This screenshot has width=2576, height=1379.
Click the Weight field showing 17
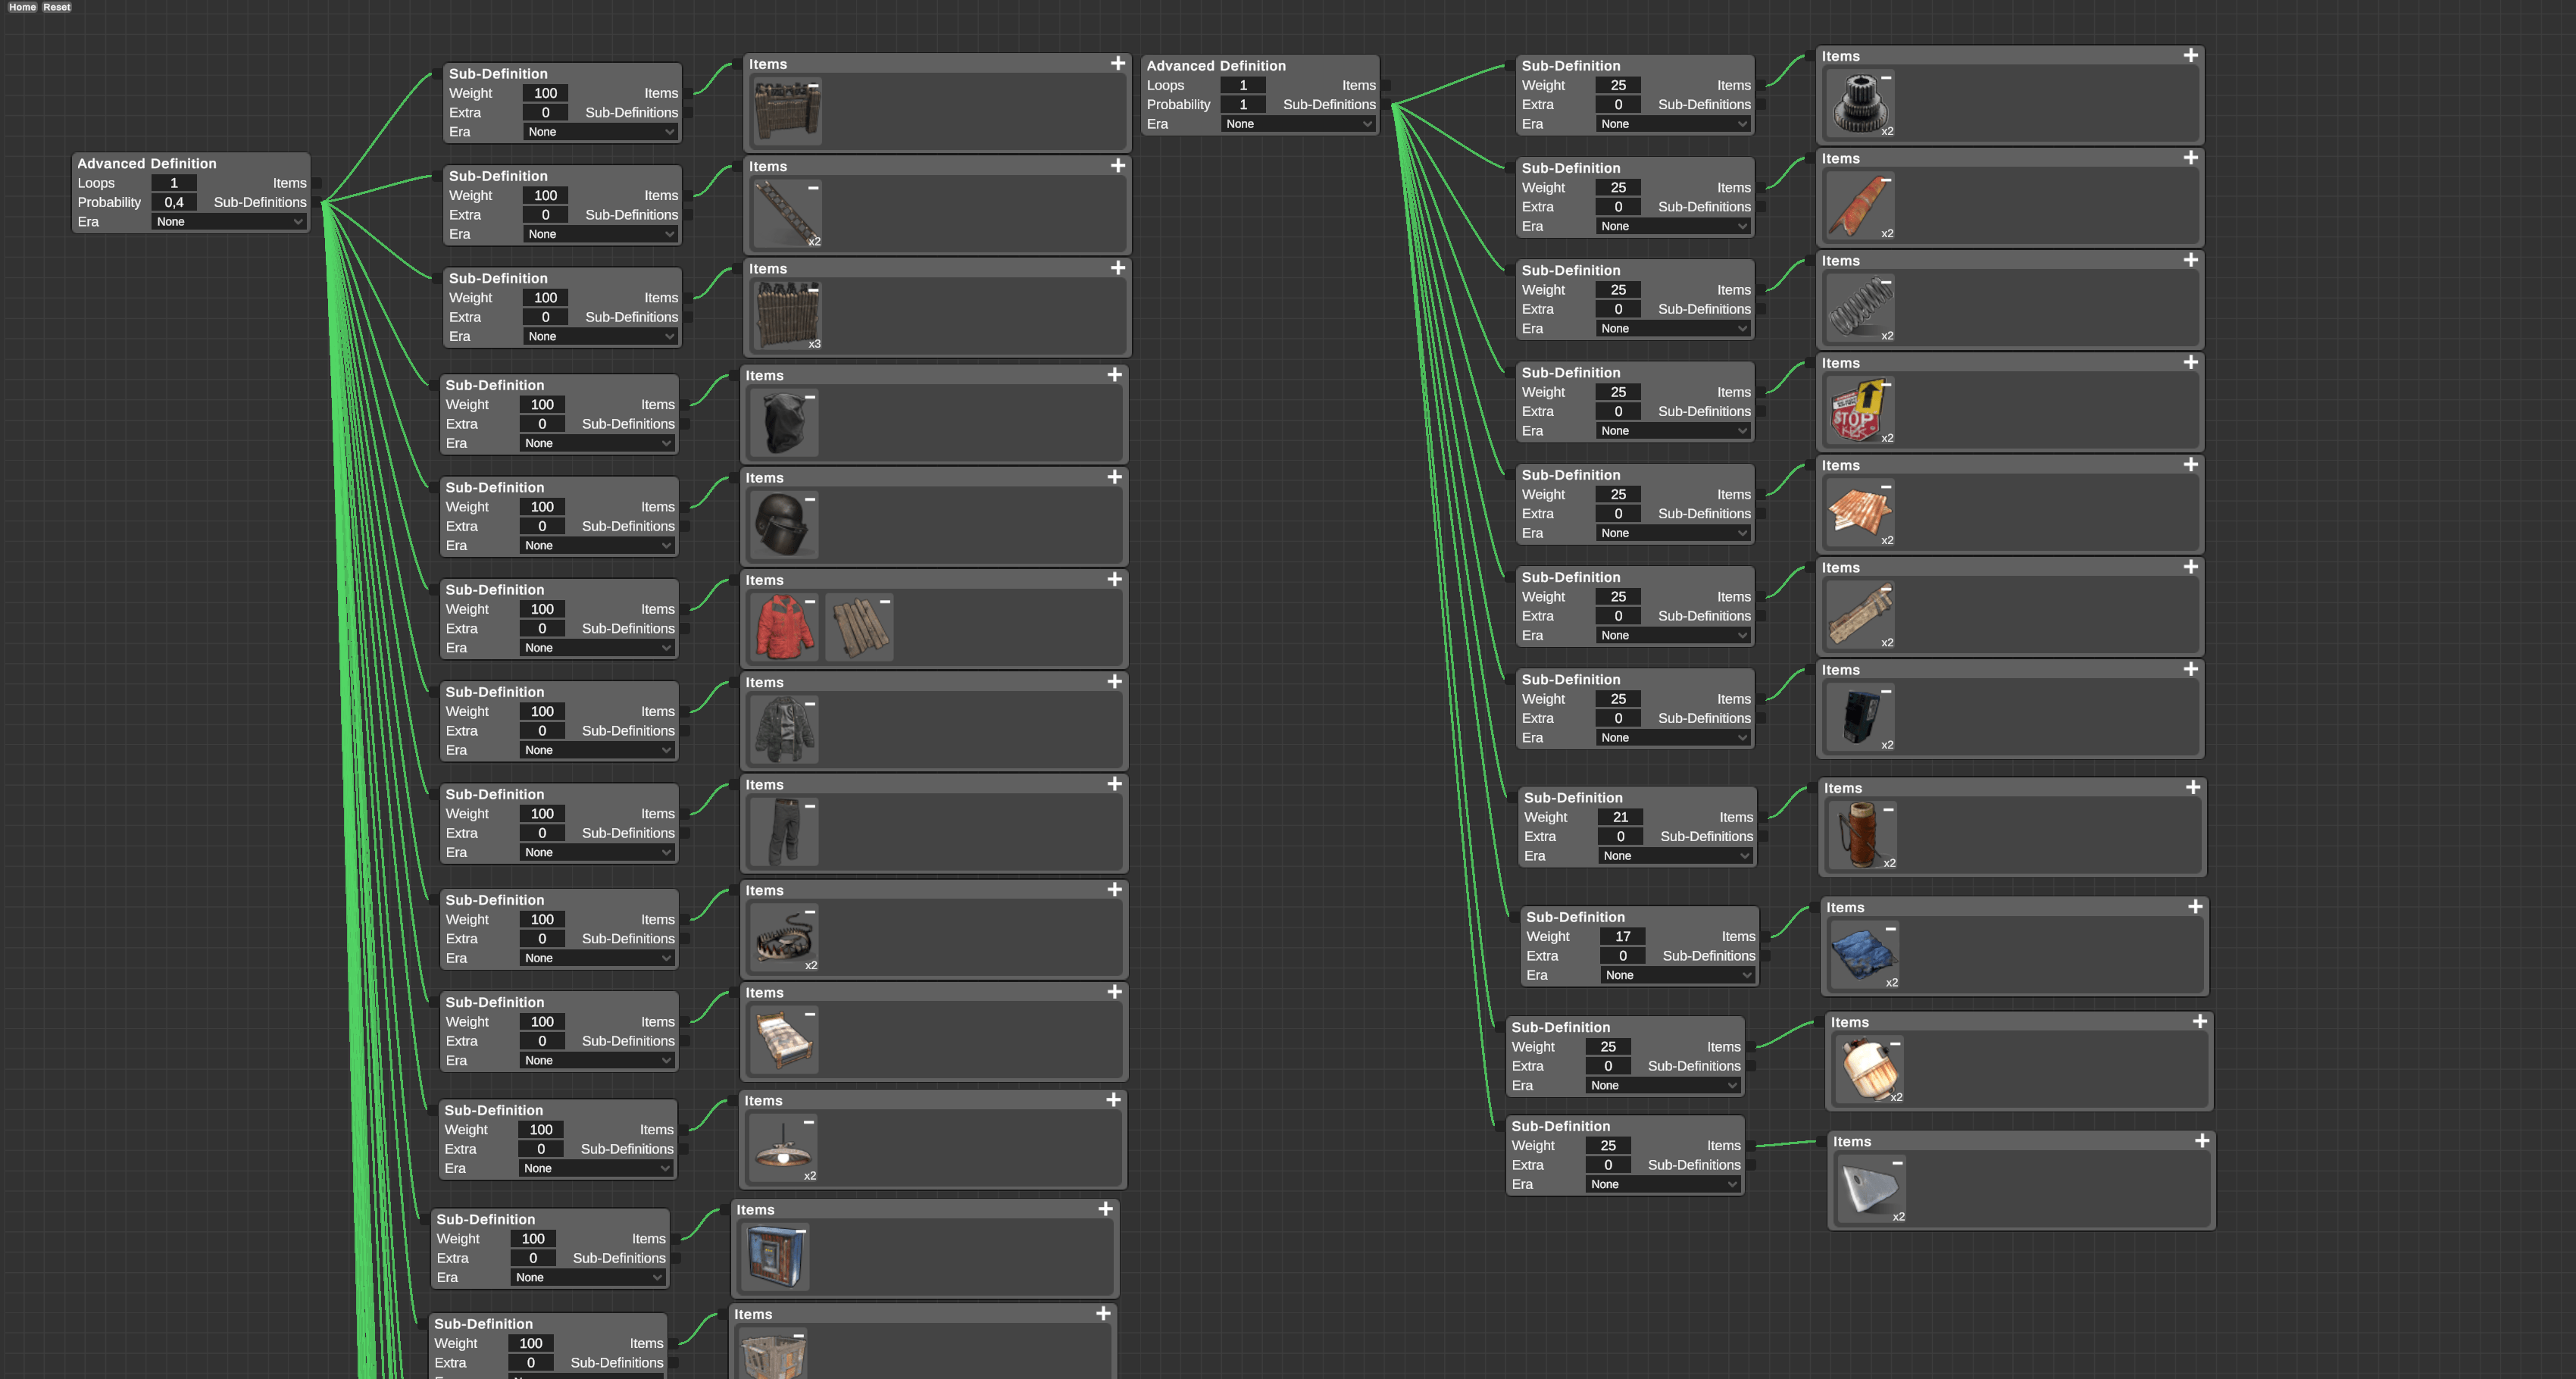point(1622,936)
